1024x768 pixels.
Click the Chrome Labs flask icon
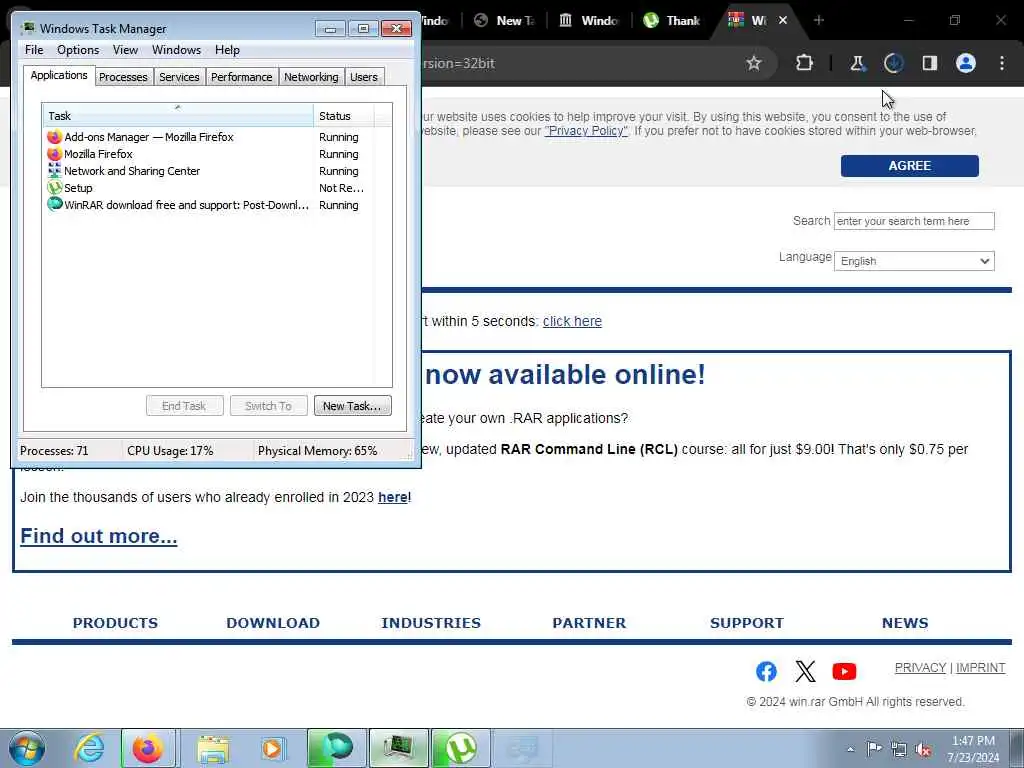(x=857, y=63)
